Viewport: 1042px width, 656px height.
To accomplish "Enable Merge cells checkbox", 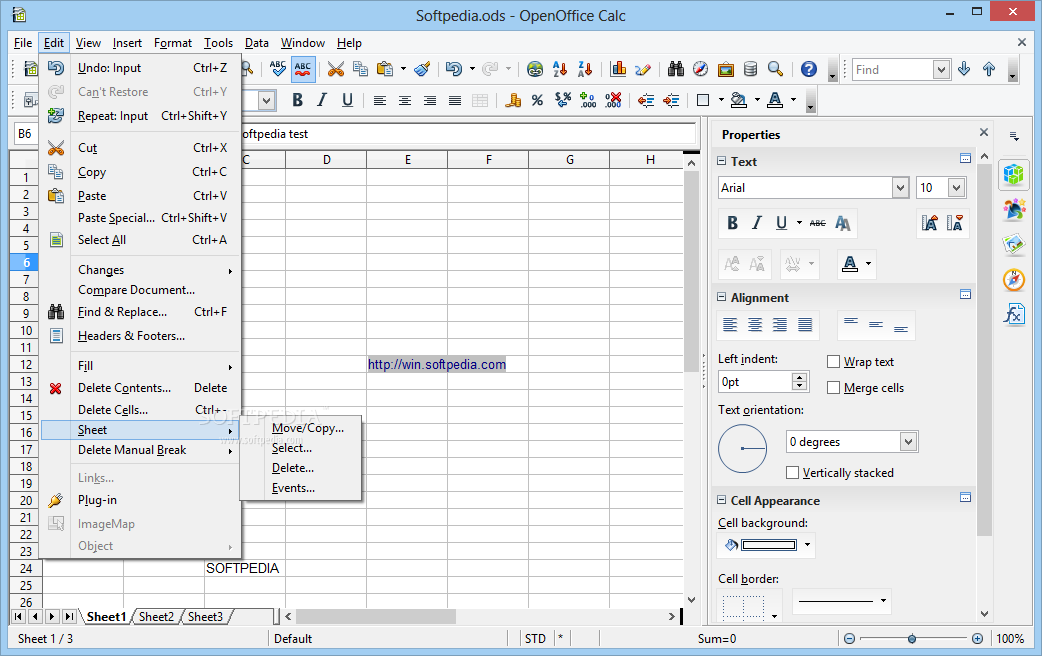I will pyautogui.click(x=833, y=387).
